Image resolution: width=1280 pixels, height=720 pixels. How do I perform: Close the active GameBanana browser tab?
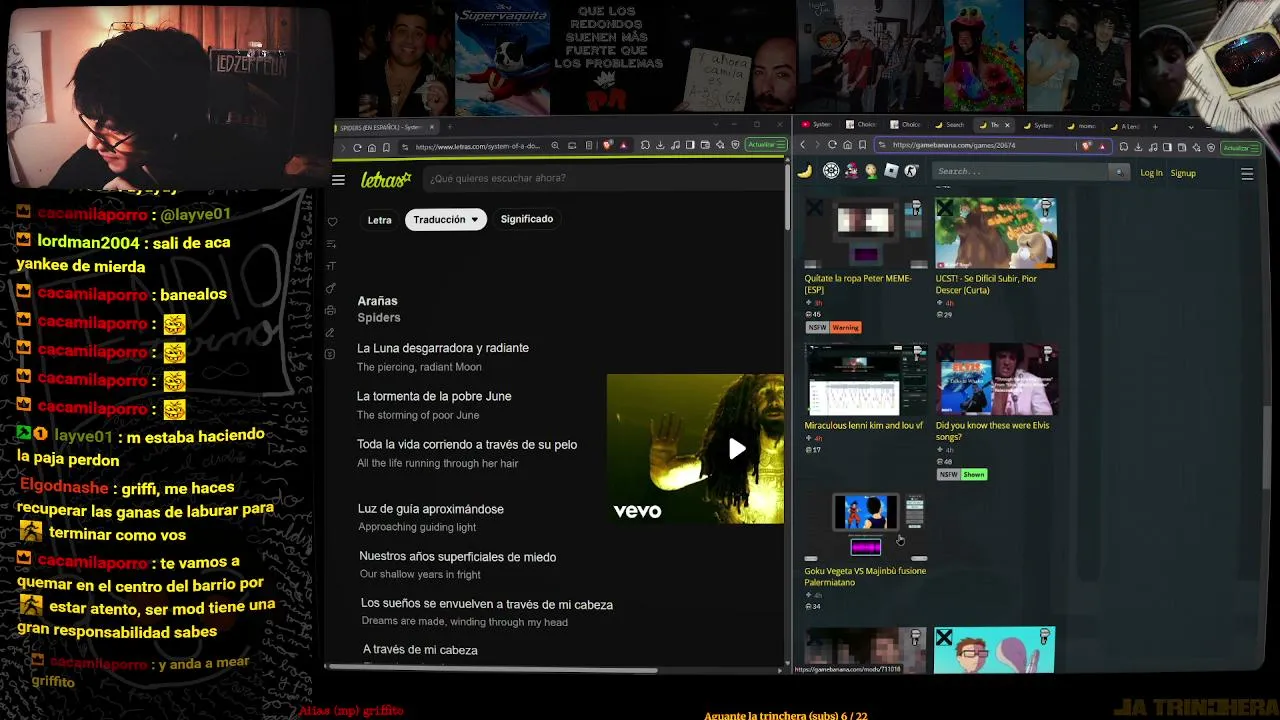(x=1007, y=125)
